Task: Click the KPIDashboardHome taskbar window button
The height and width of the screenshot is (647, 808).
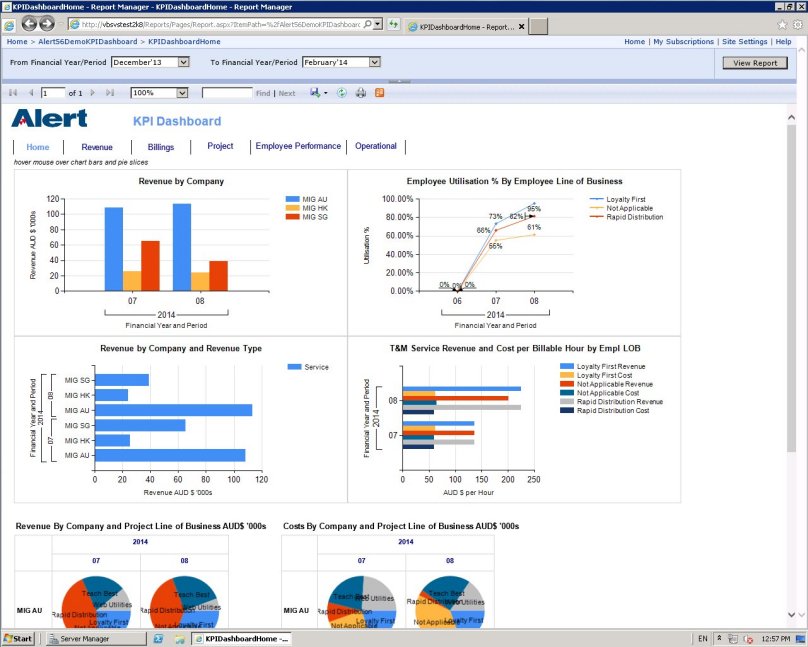Action: coord(241,639)
